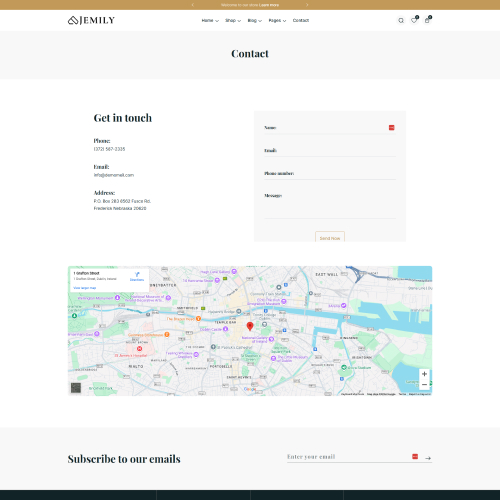The image size is (500, 500).
Task: Focus the Message text area
Action: 330,204
